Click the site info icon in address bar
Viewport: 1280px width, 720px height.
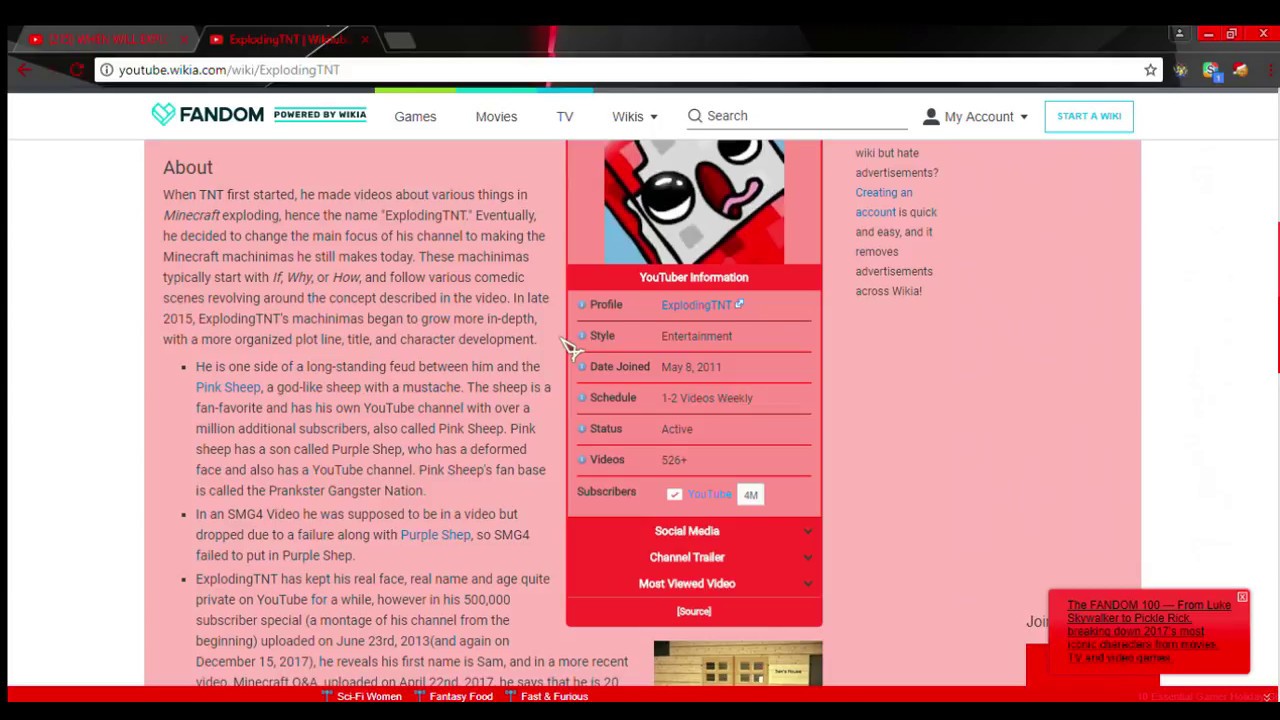pyautogui.click(x=106, y=70)
